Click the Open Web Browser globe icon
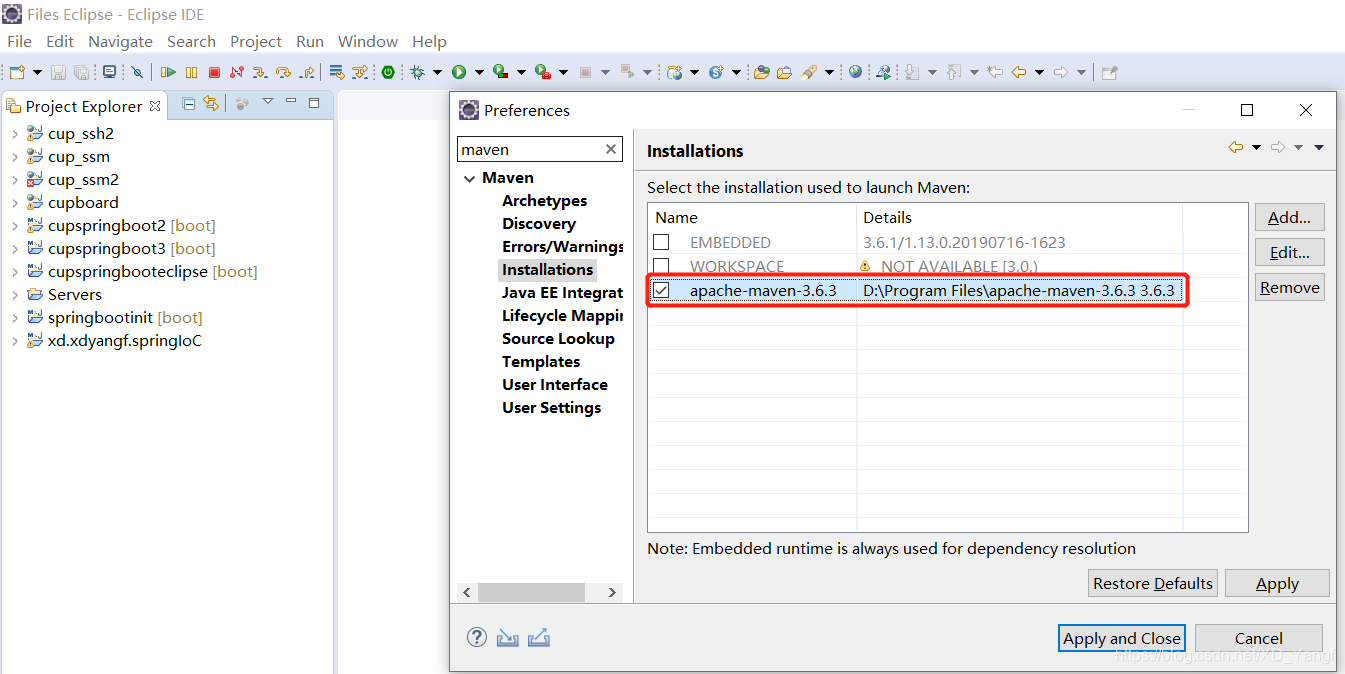The height and width of the screenshot is (674, 1345). pyautogui.click(x=856, y=72)
